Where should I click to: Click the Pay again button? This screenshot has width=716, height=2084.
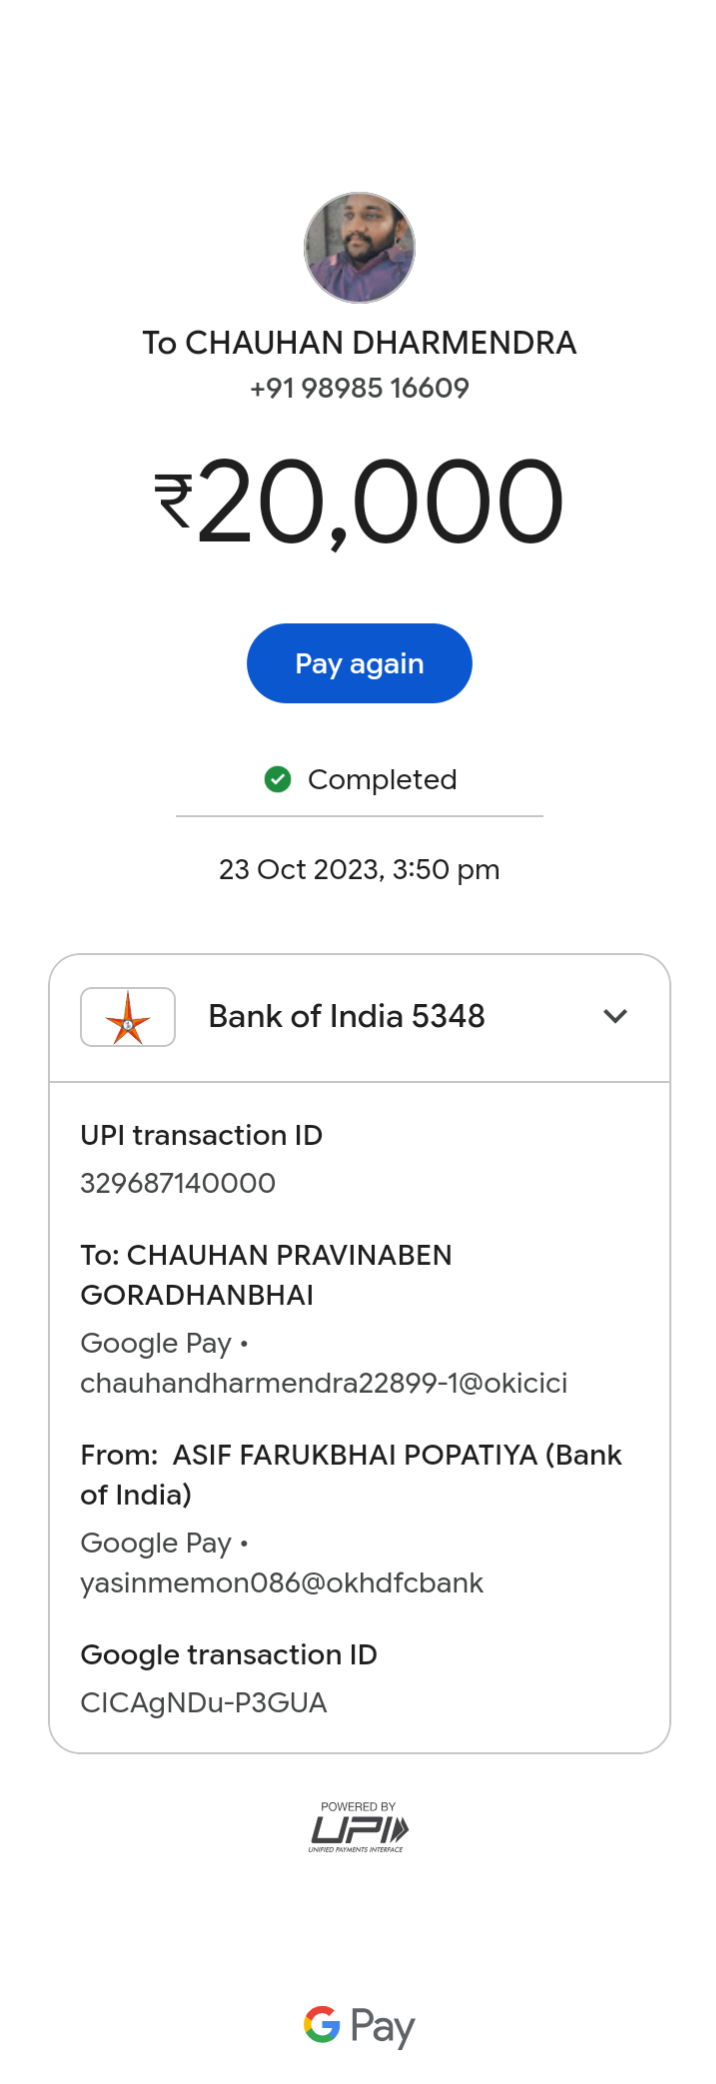tap(359, 663)
